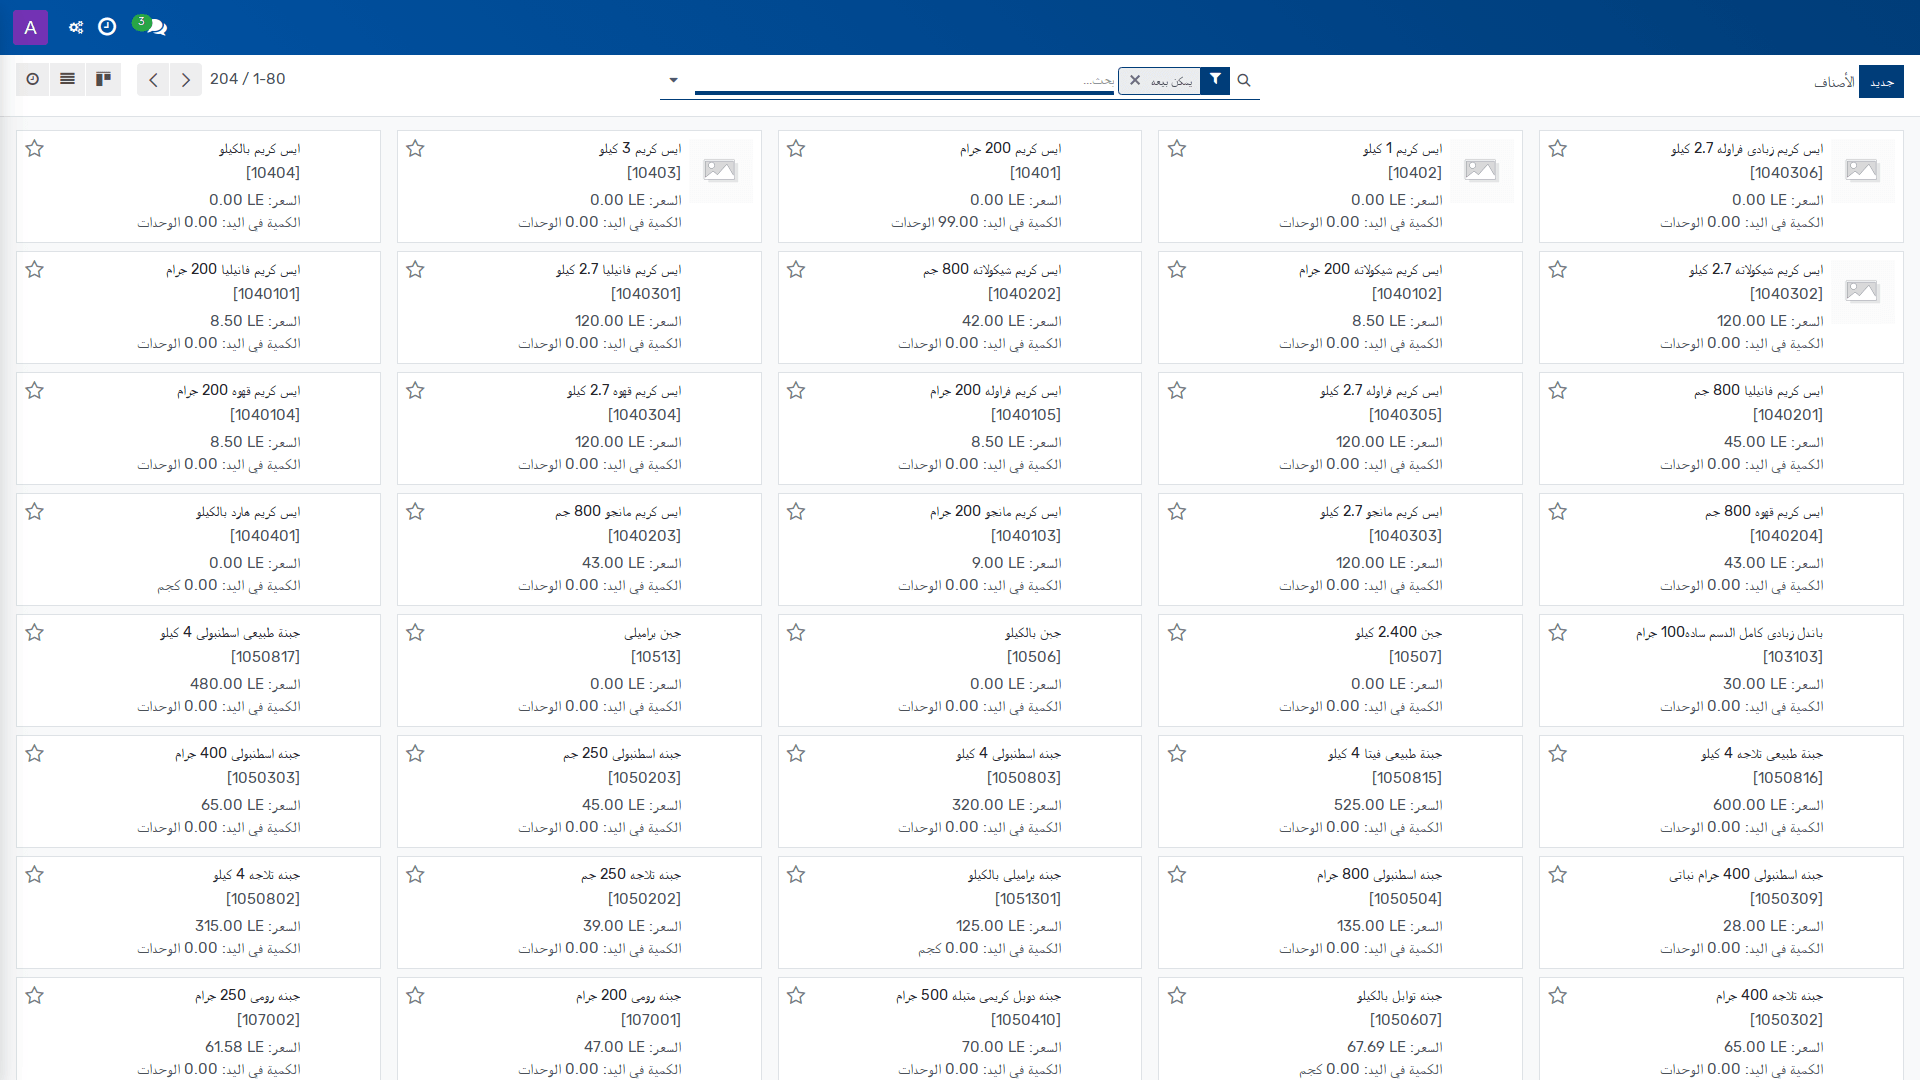Star product [1040103] as favorite
Viewport: 1920px width, 1080px height.
(796, 512)
